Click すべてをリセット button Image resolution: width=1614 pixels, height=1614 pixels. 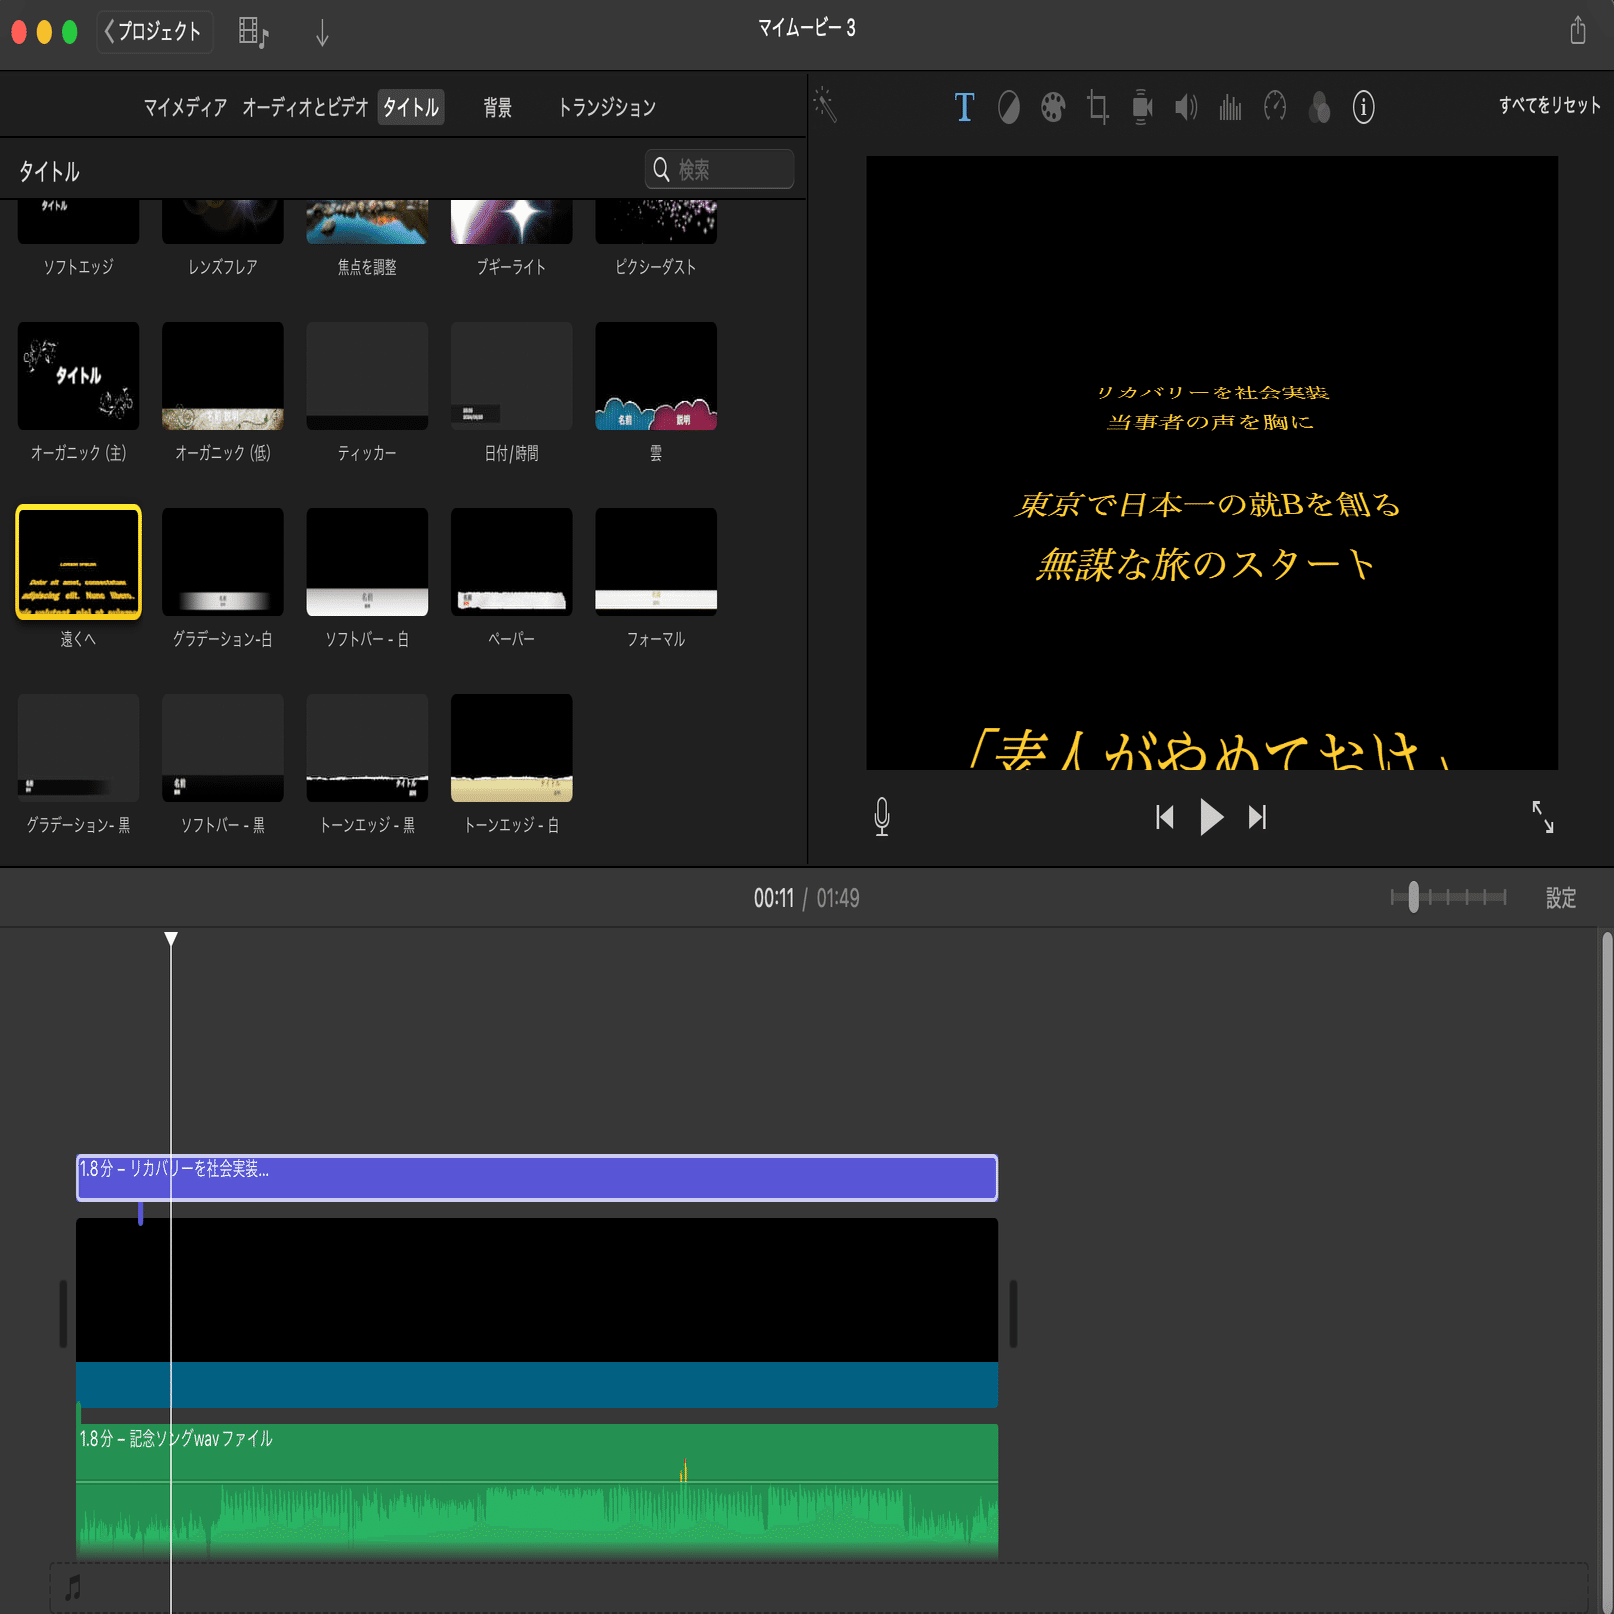click(1549, 105)
